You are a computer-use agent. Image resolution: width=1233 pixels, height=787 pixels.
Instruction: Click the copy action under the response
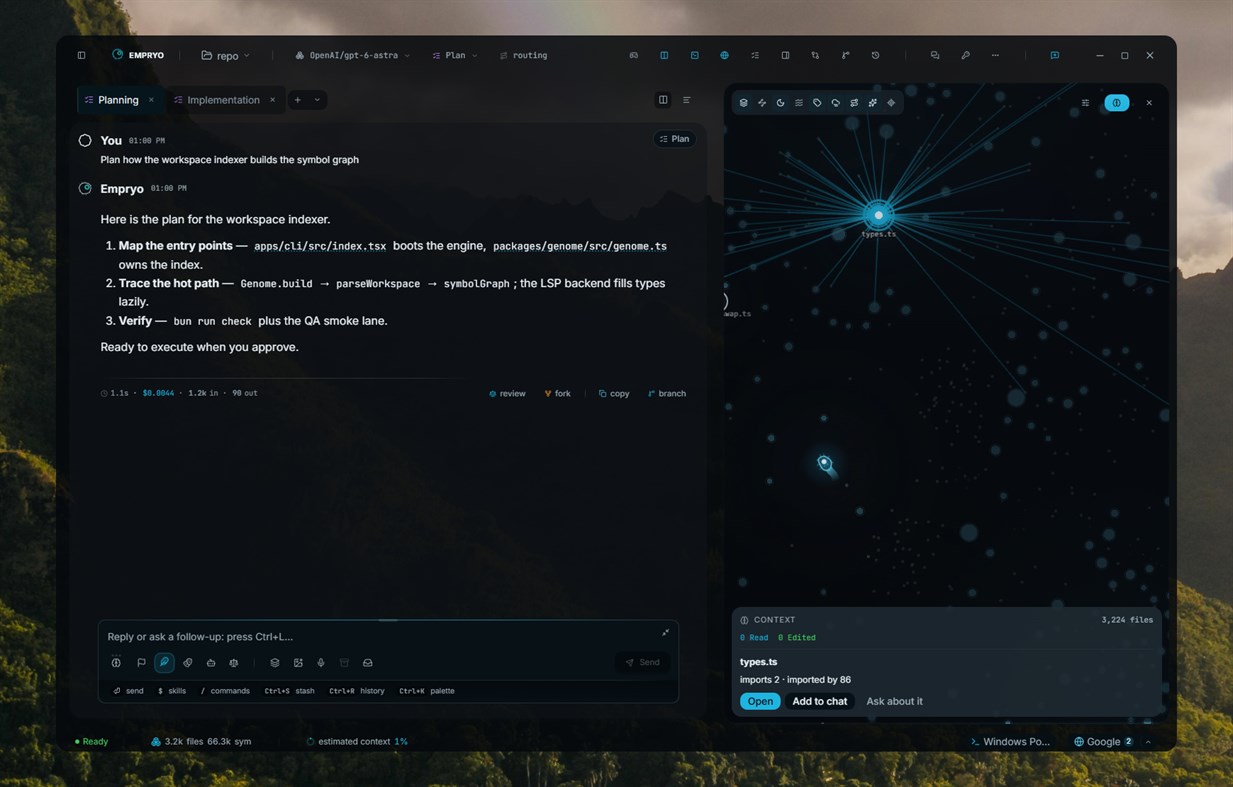tap(614, 394)
